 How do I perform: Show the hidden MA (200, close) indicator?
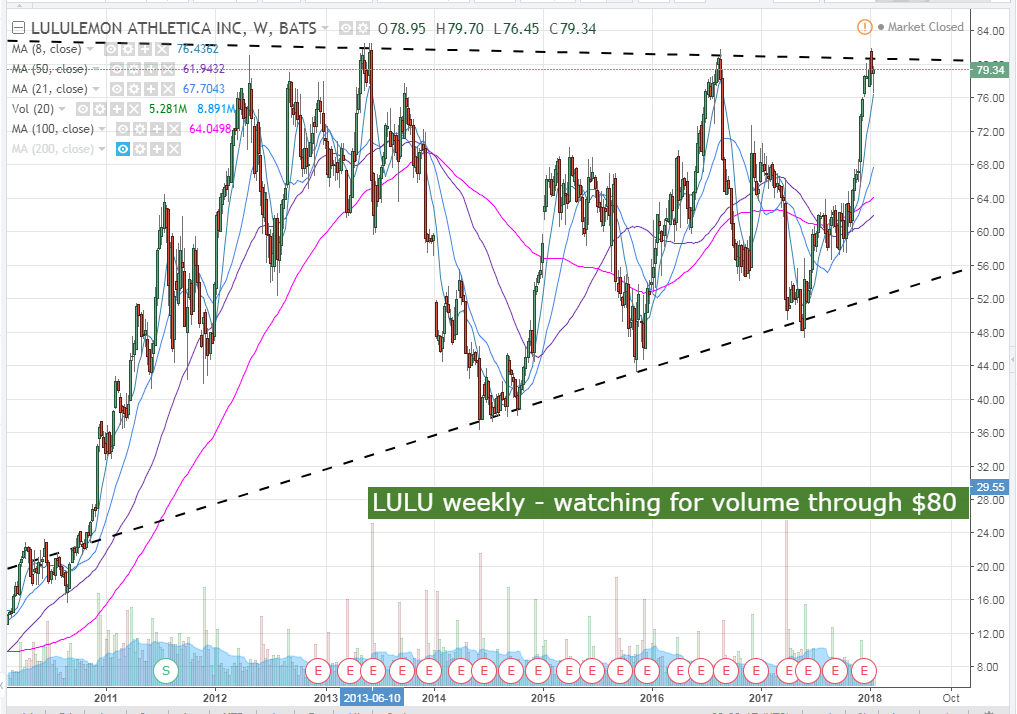click(123, 149)
